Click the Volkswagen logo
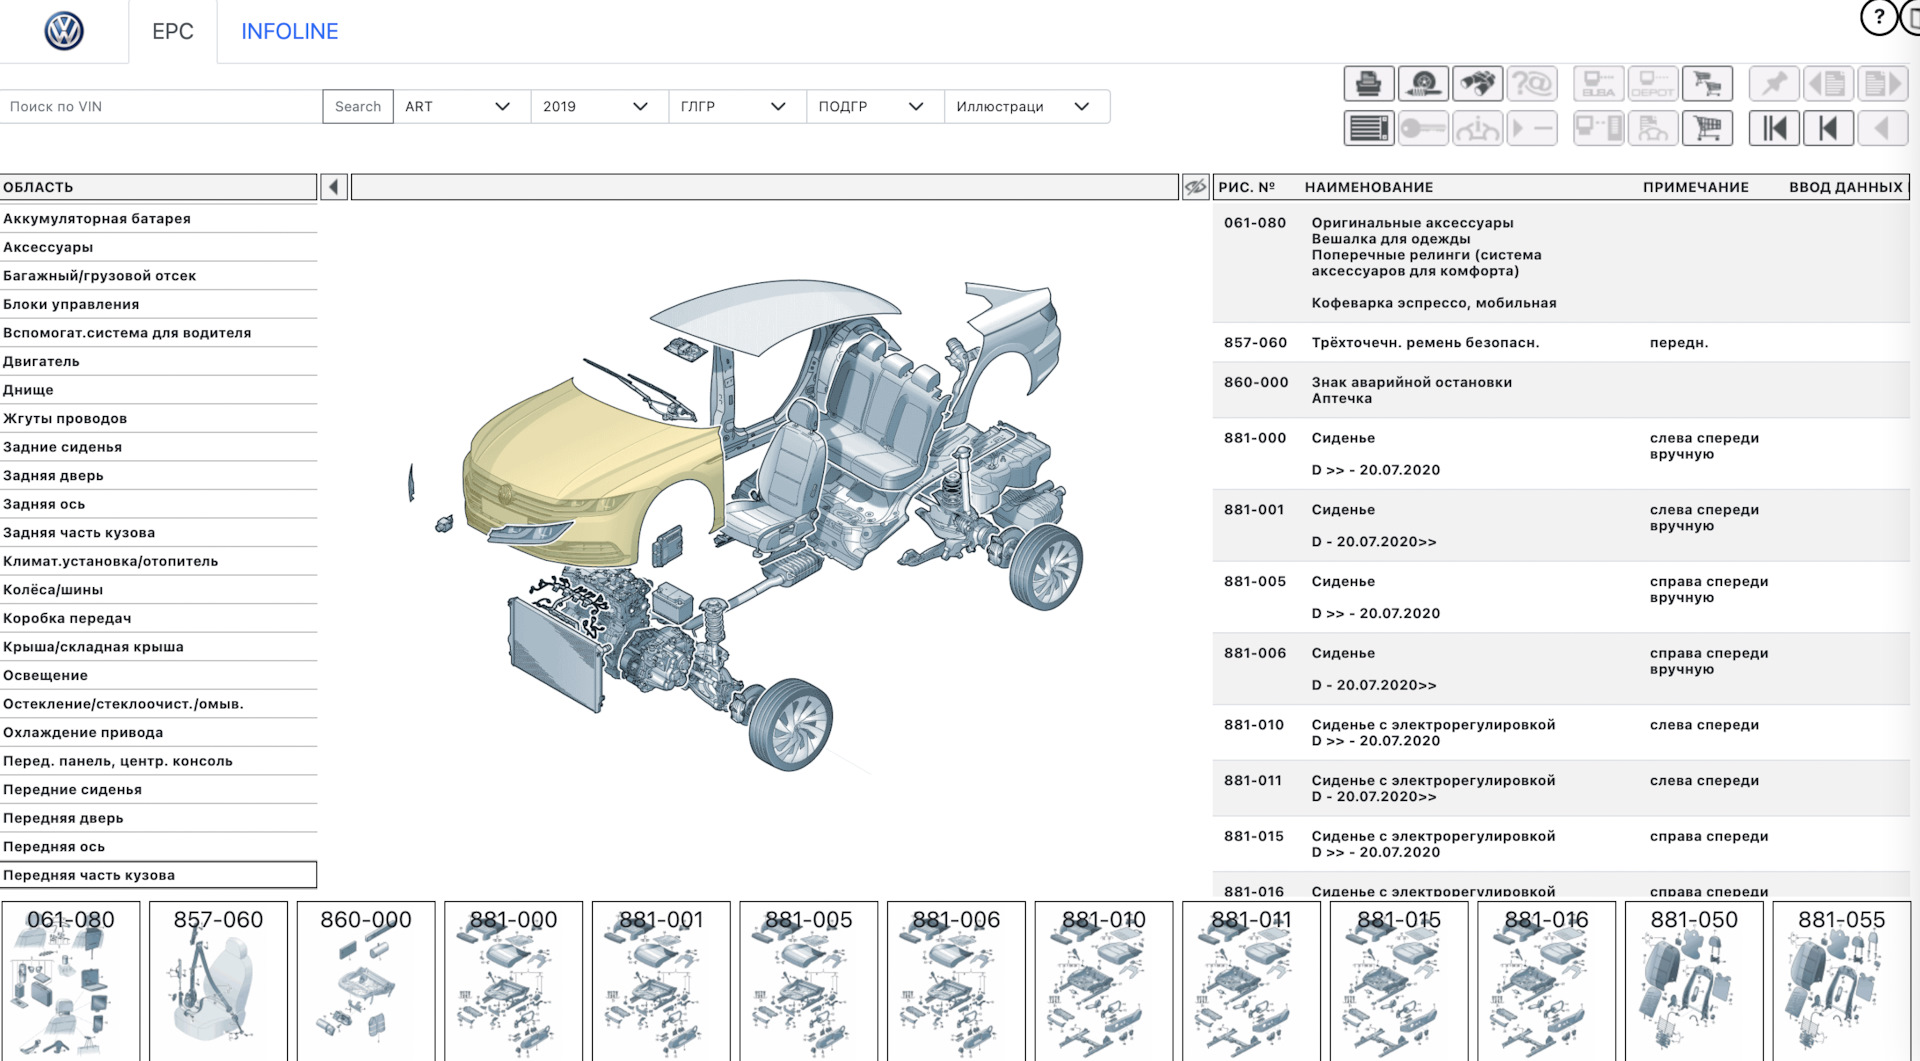This screenshot has width=1920, height=1061. [64, 31]
